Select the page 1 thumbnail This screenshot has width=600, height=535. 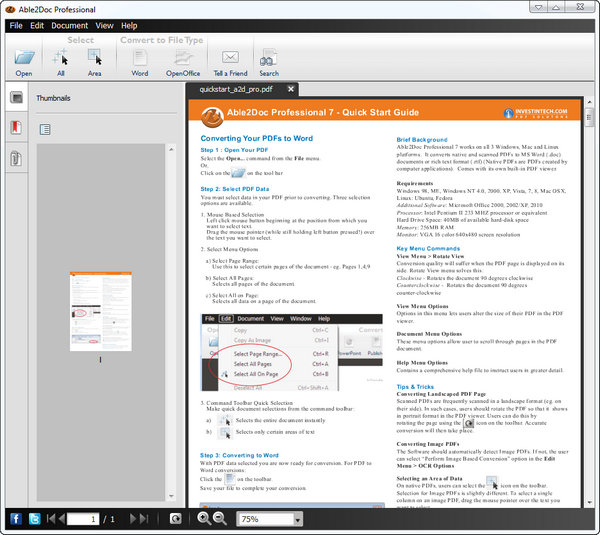pyautogui.click(x=99, y=308)
